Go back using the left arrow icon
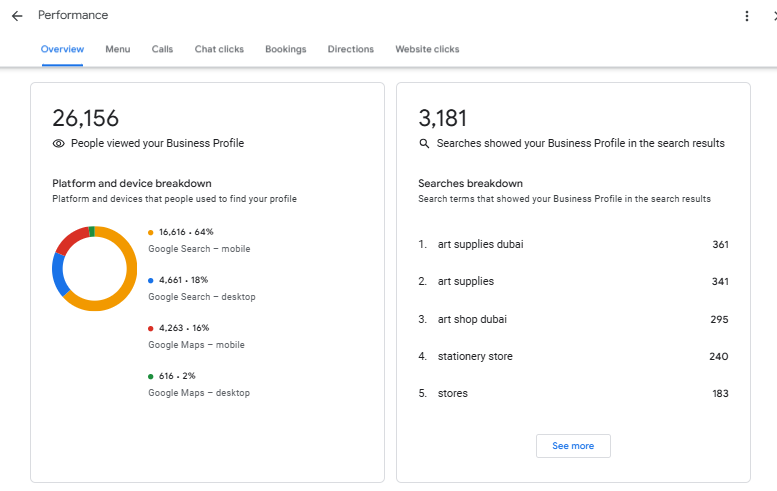Screen dimensions: 777x491 [17, 16]
